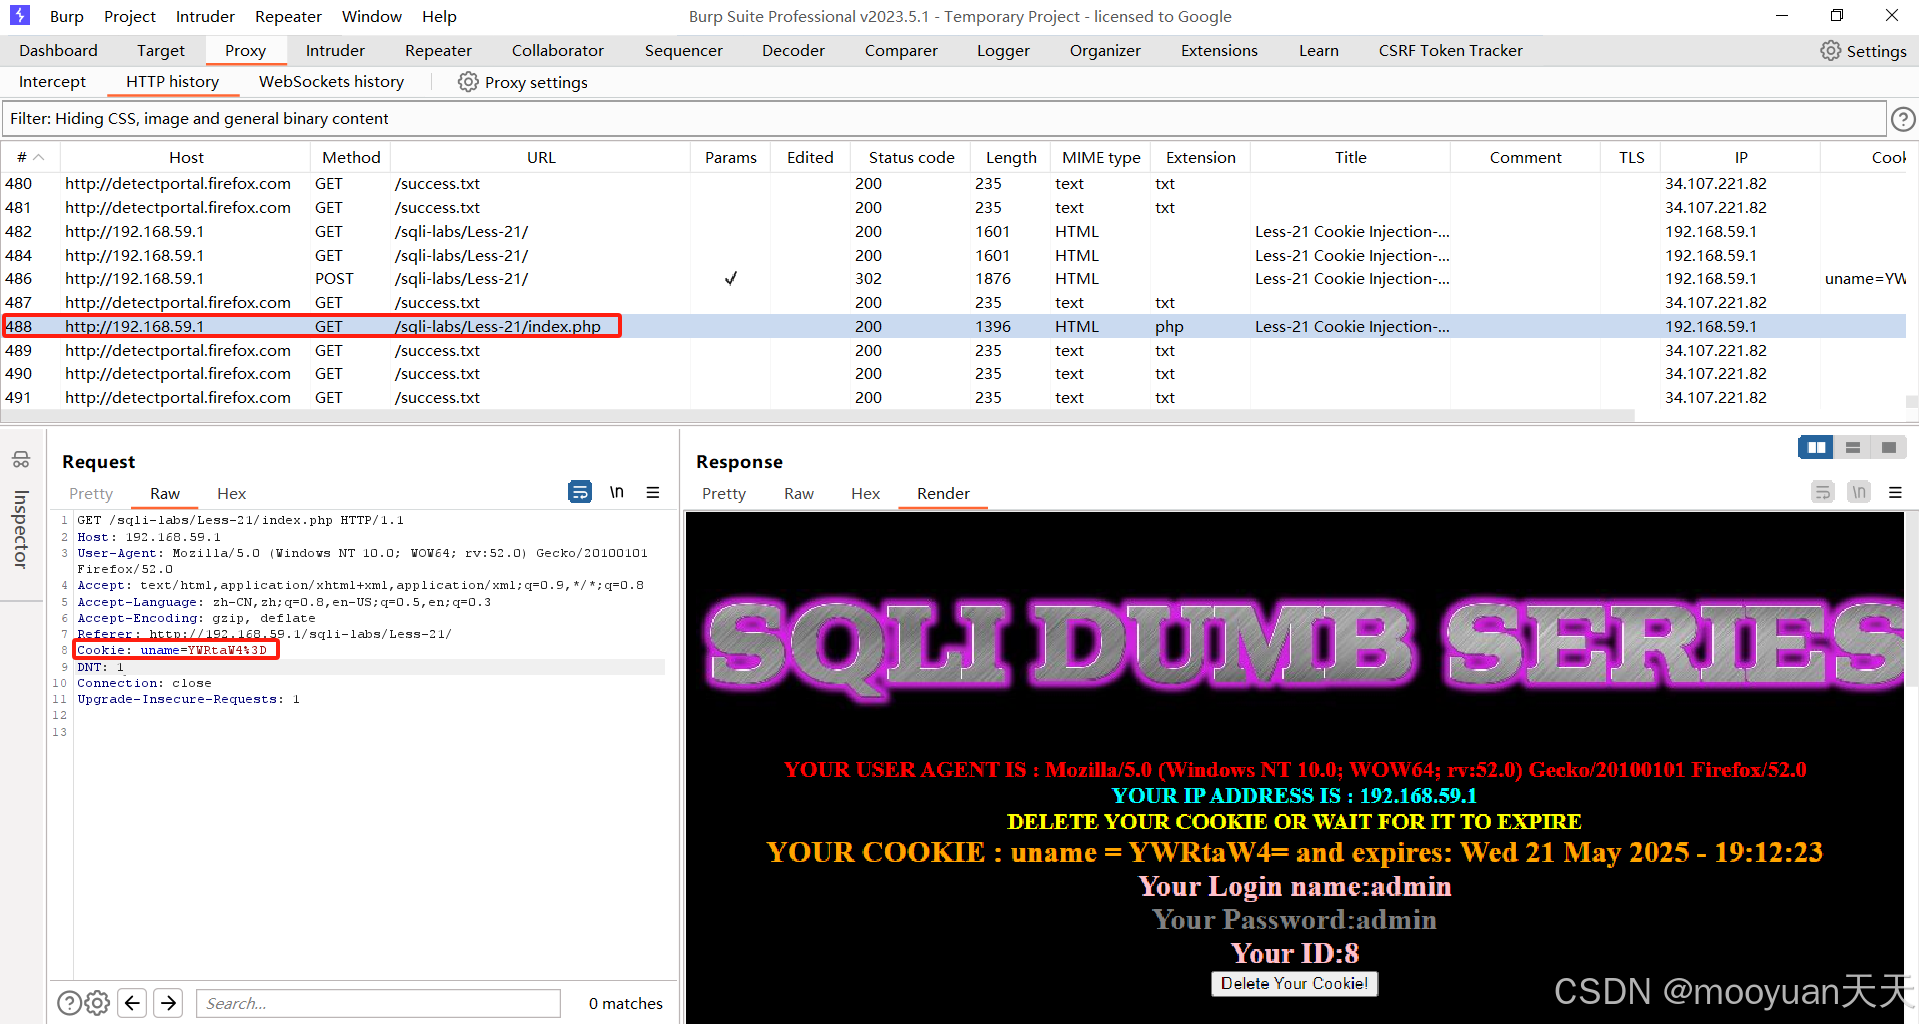Screen dimensions: 1920x1024
Task: Open search help question icon
Action: point(69,1003)
